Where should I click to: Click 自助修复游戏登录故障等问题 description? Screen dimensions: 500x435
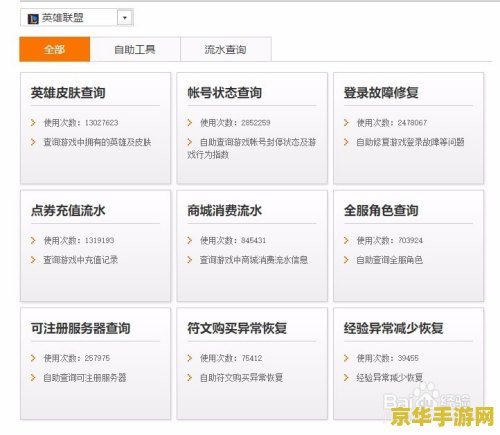point(410,142)
